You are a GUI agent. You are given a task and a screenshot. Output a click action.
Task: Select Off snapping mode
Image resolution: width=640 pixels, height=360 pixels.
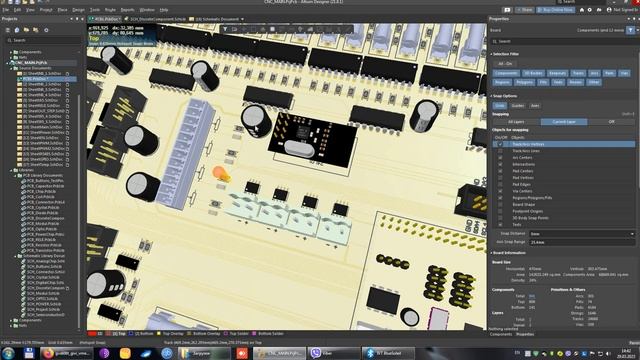pos(611,122)
